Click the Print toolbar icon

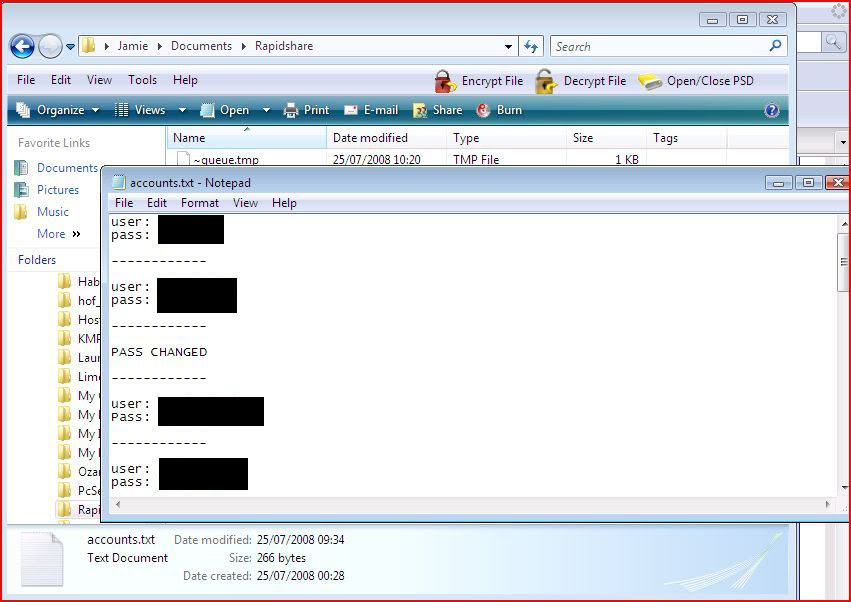pyautogui.click(x=291, y=110)
